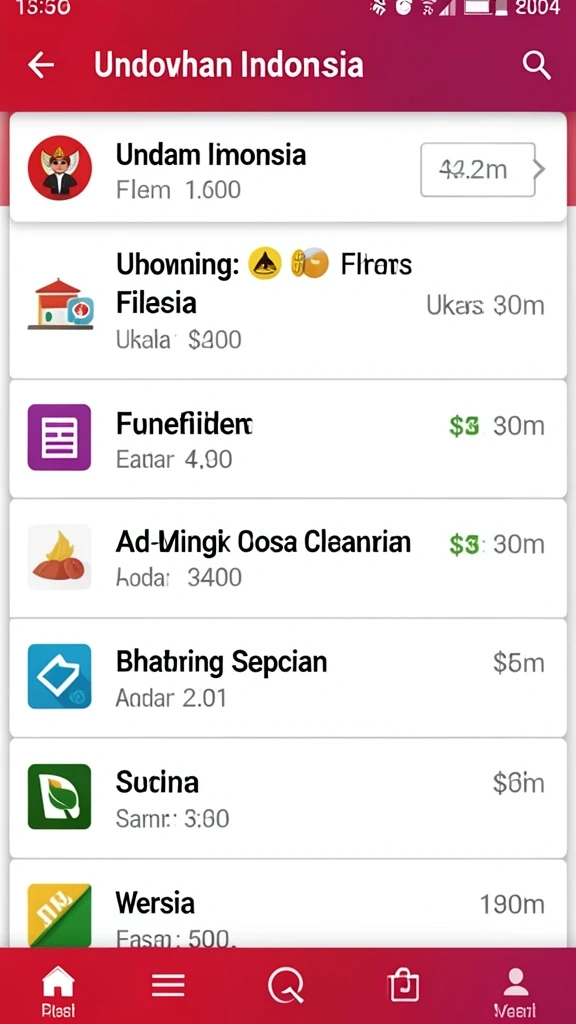Click the 42.2m box button

coord(477,170)
